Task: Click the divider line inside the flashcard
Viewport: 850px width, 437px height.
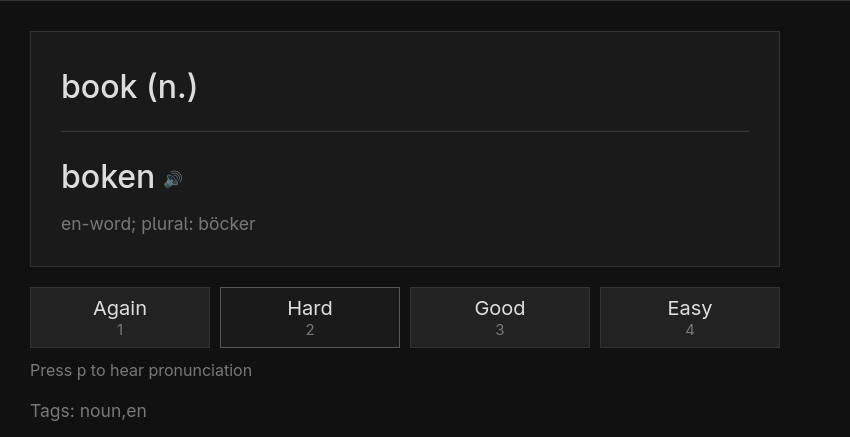Action: click(x=405, y=131)
